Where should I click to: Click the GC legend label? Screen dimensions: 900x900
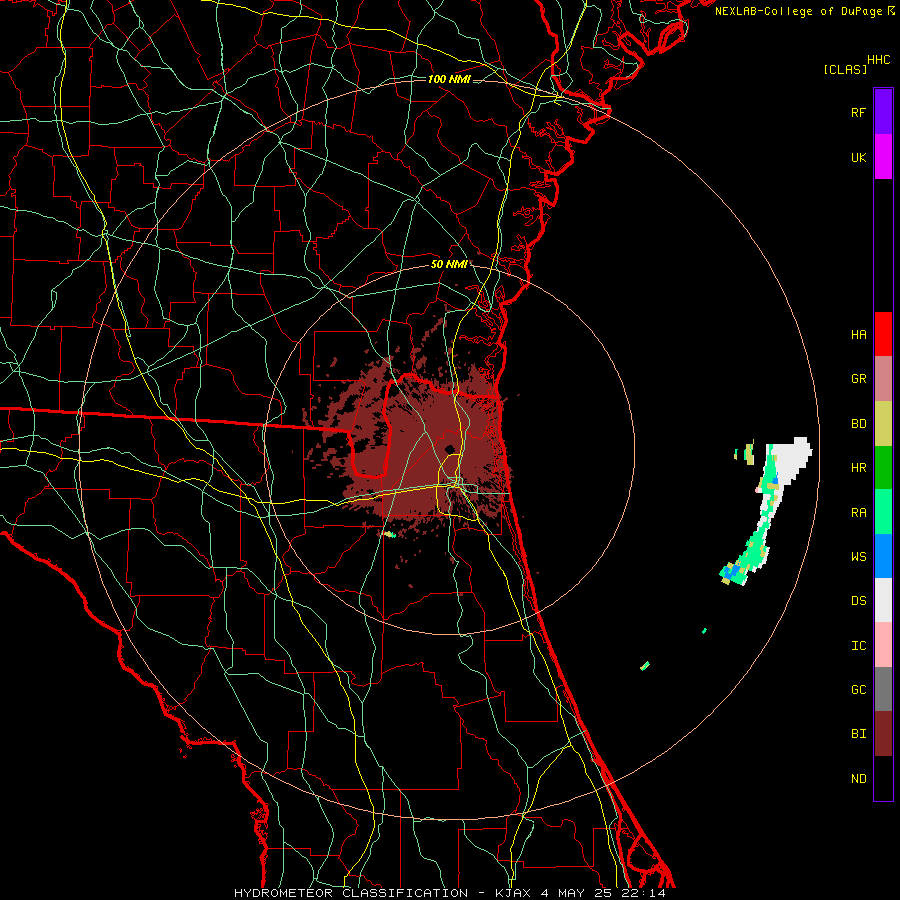click(858, 690)
